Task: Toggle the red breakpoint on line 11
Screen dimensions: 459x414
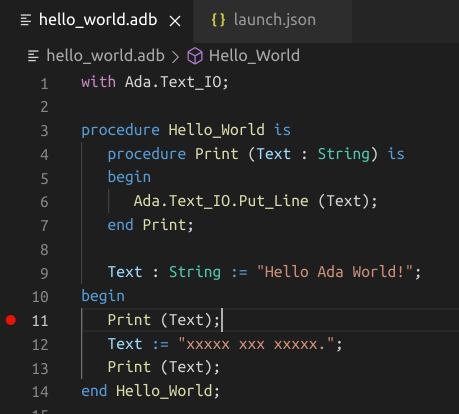Action: click(11, 320)
